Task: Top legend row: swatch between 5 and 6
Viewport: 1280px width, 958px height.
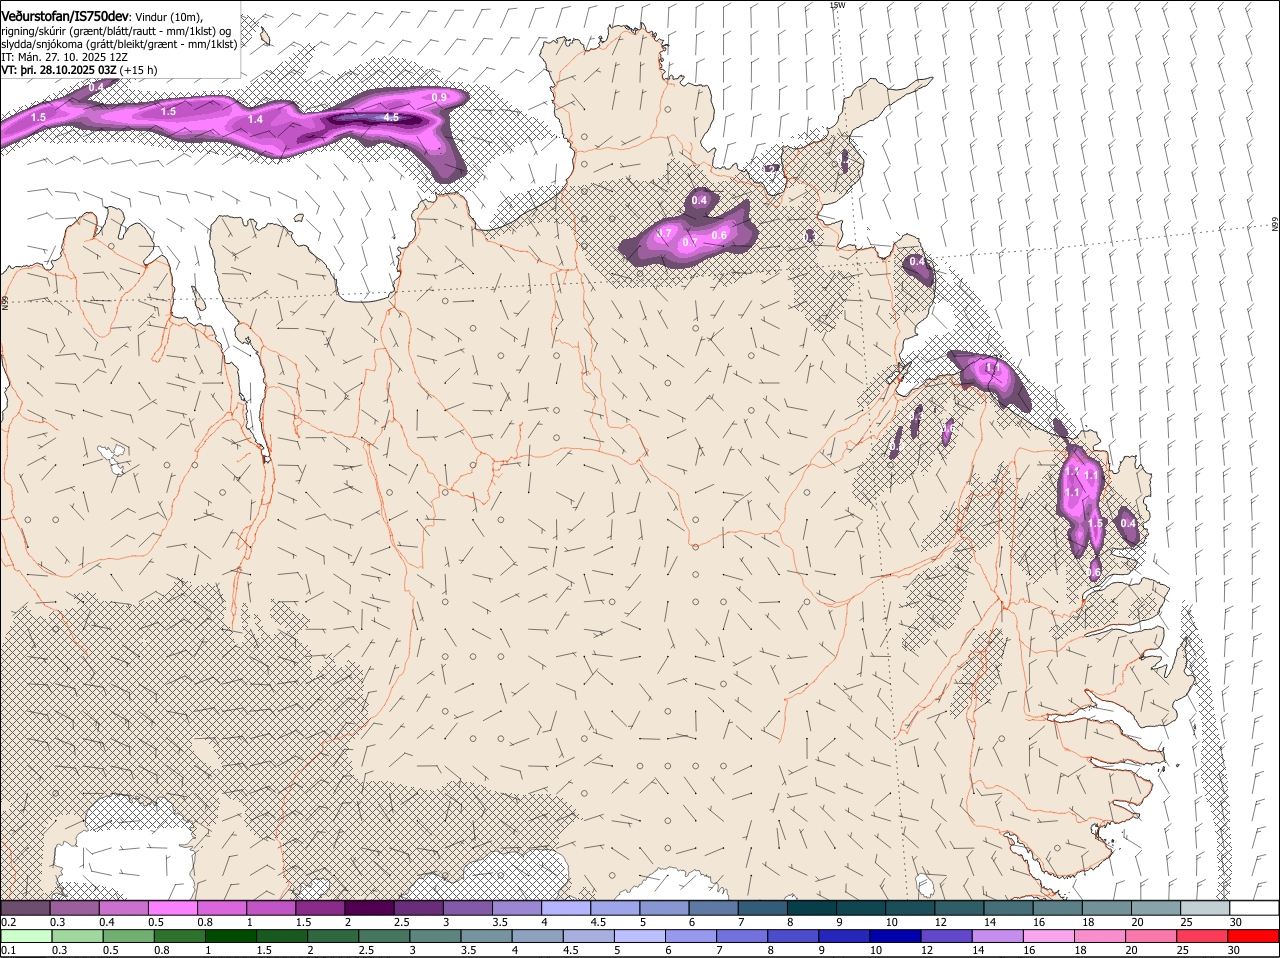Action: pyautogui.click(x=665, y=907)
